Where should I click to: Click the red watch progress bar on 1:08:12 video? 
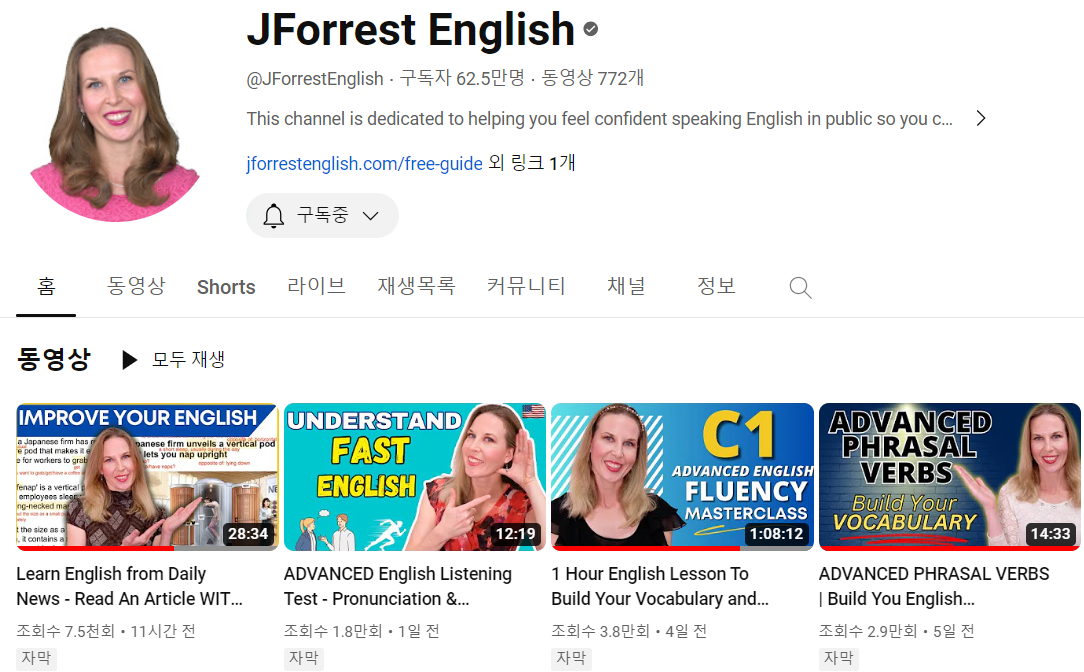coord(646,548)
